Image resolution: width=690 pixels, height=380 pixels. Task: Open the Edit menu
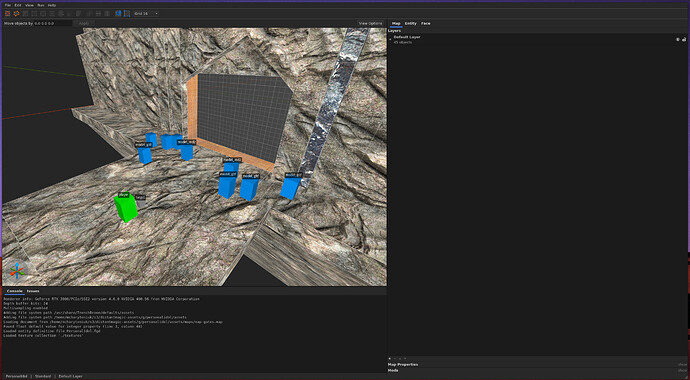point(18,5)
